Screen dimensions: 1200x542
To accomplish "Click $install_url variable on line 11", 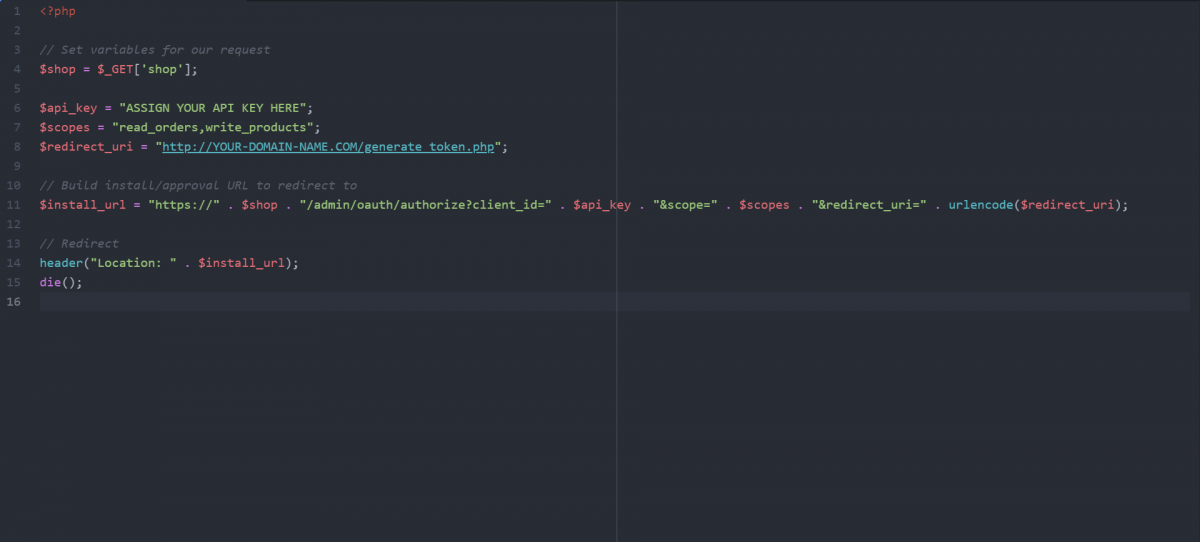I will tap(83, 205).
